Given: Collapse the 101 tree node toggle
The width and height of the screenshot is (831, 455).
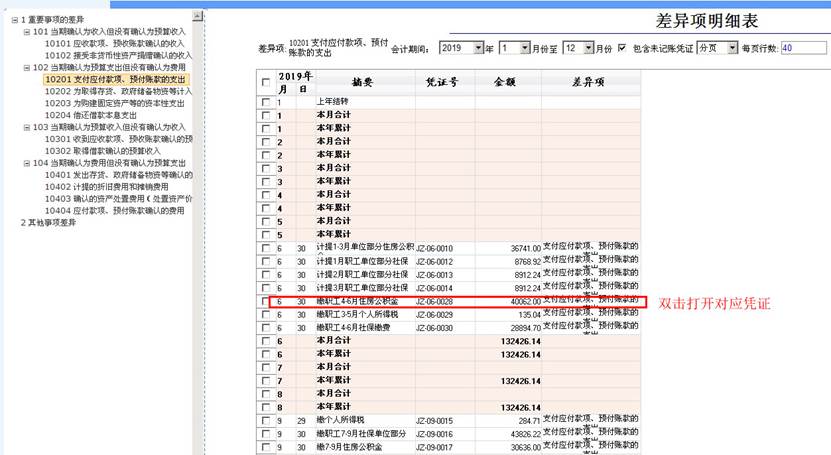Looking at the screenshot, I should tap(26, 32).
